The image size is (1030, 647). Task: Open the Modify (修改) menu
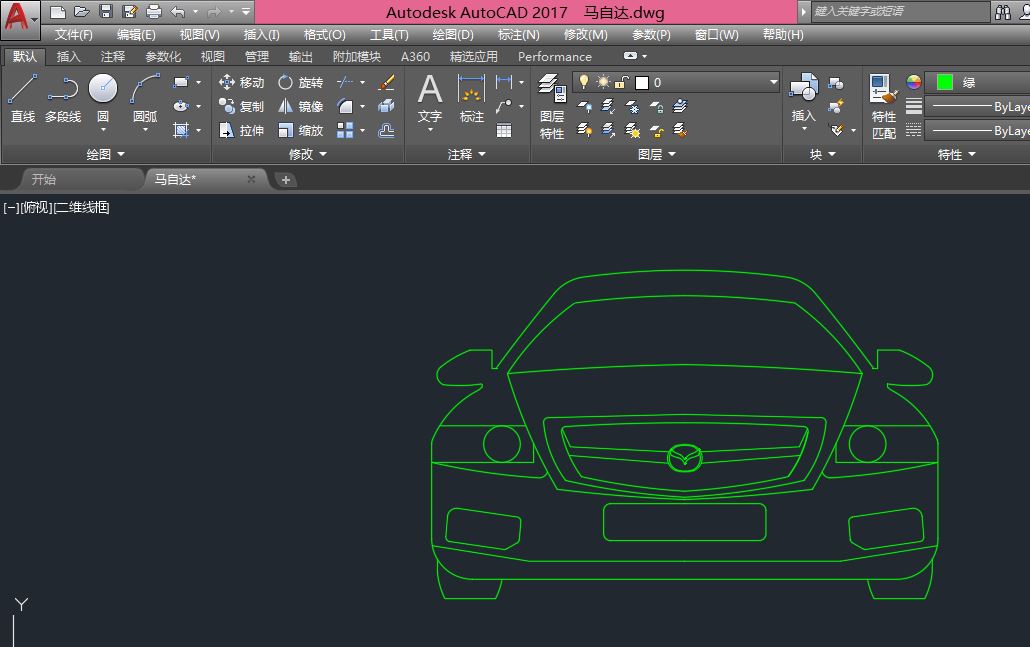pos(585,35)
